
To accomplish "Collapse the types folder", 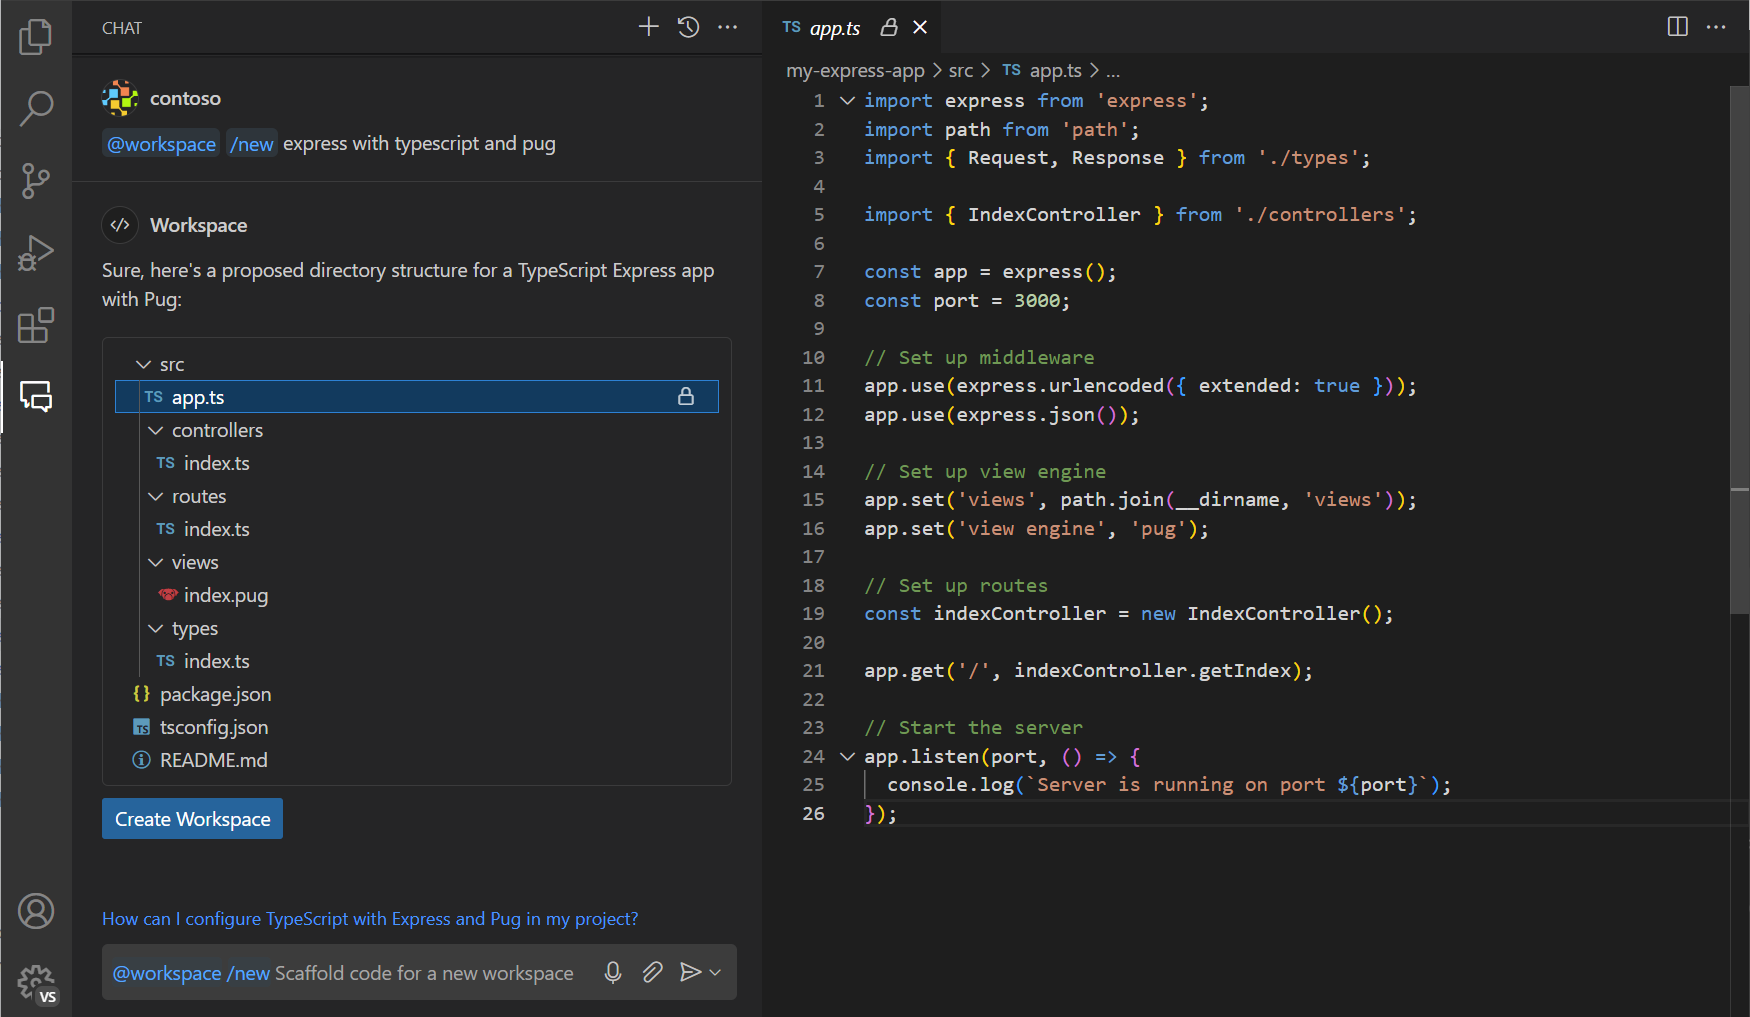I will (155, 628).
